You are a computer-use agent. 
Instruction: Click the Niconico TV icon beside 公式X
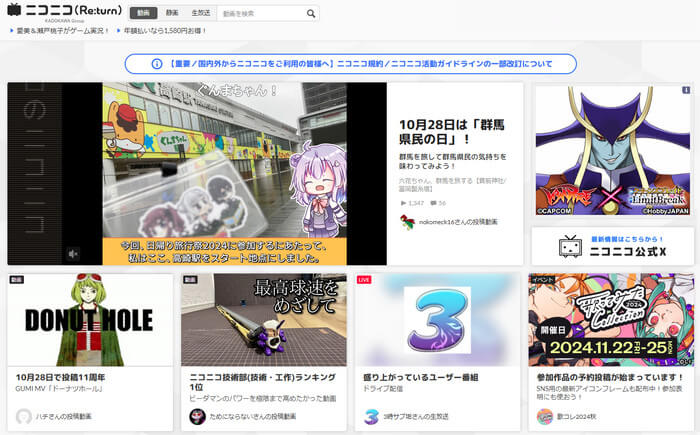point(570,246)
